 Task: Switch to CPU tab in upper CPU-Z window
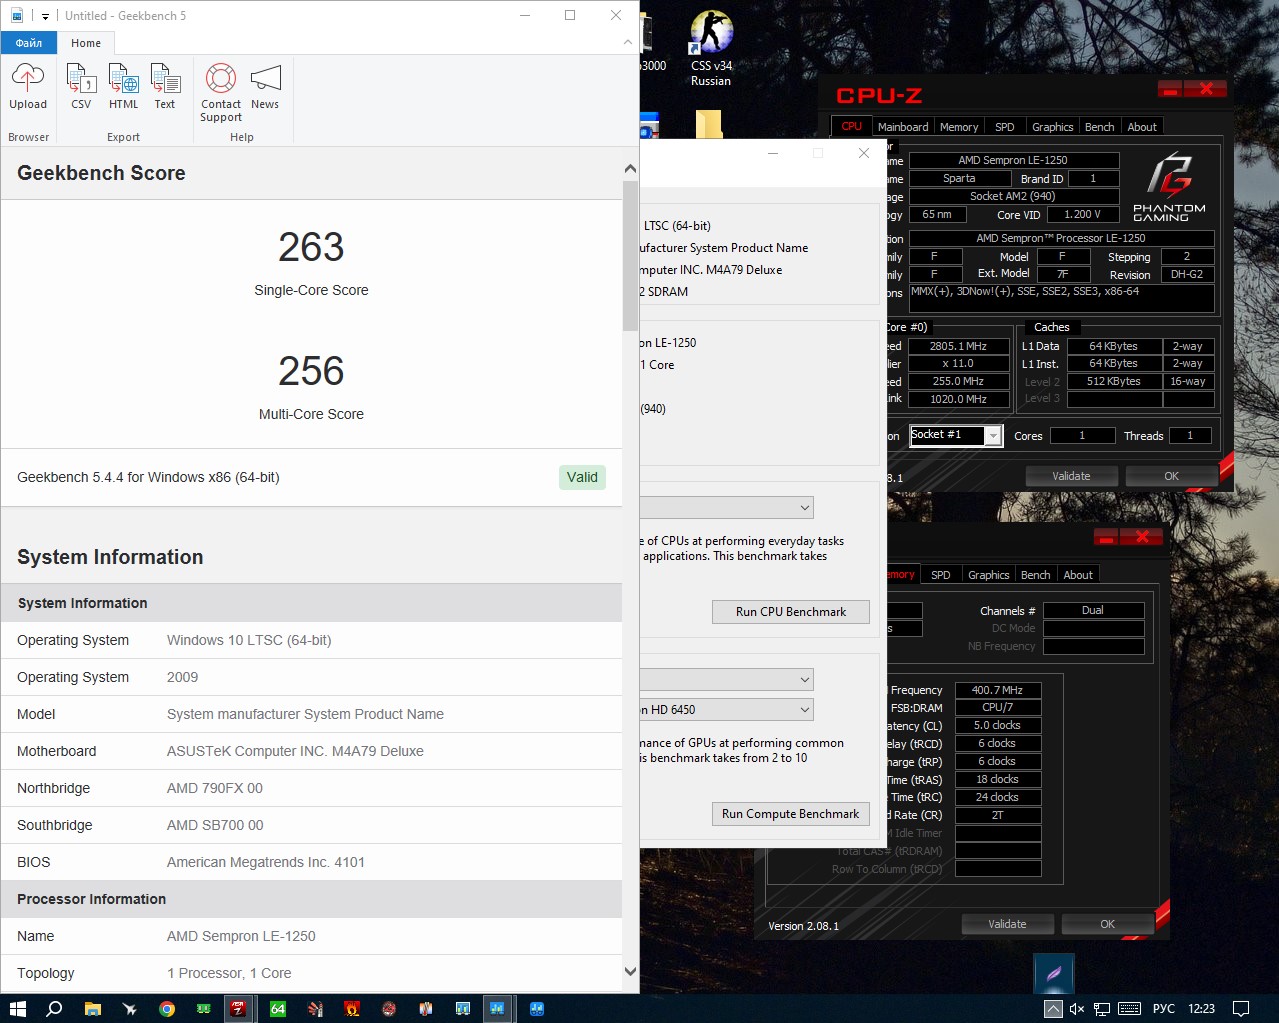pyautogui.click(x=852, y=126)
